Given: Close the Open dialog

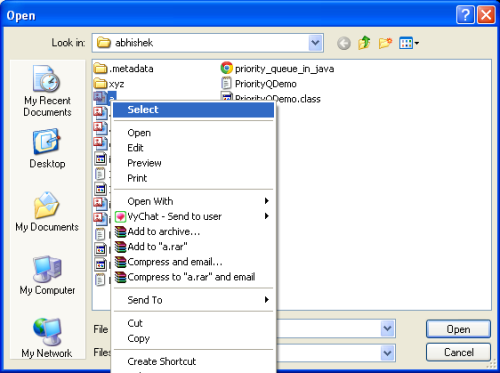Looking at the screenshot, I should coord(486,15).
